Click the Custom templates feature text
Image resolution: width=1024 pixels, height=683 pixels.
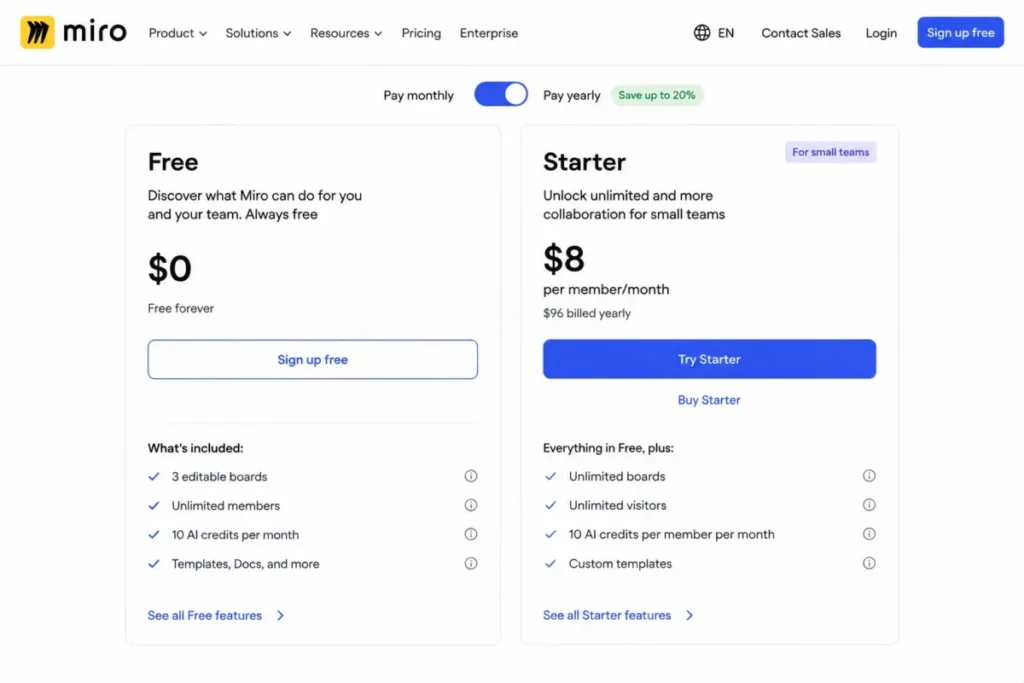pyautogui.click(x=620, y=564)
